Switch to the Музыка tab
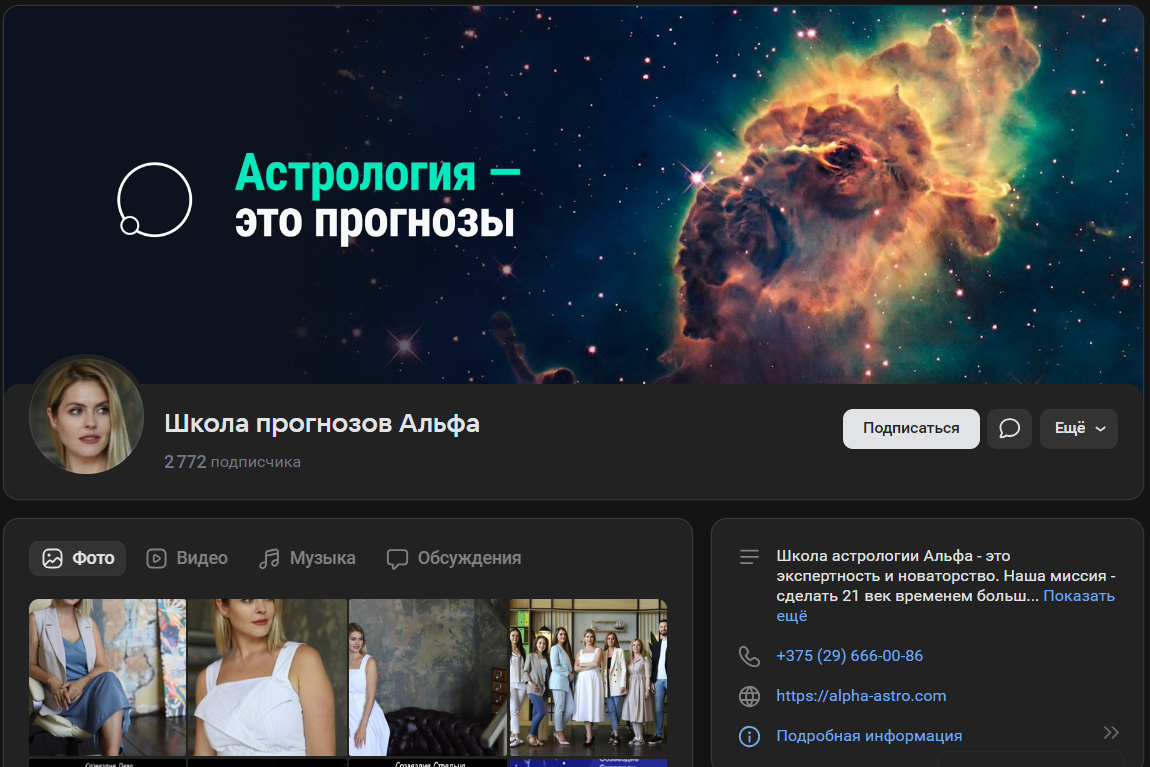1150x767 pixels. (x=307, y=558)
